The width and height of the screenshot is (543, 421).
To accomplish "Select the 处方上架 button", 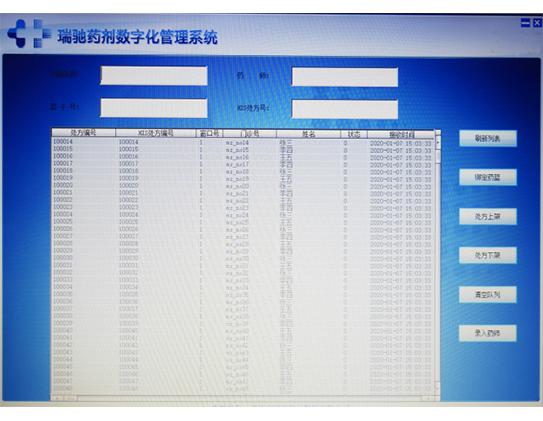I will (x=488, y=216).
